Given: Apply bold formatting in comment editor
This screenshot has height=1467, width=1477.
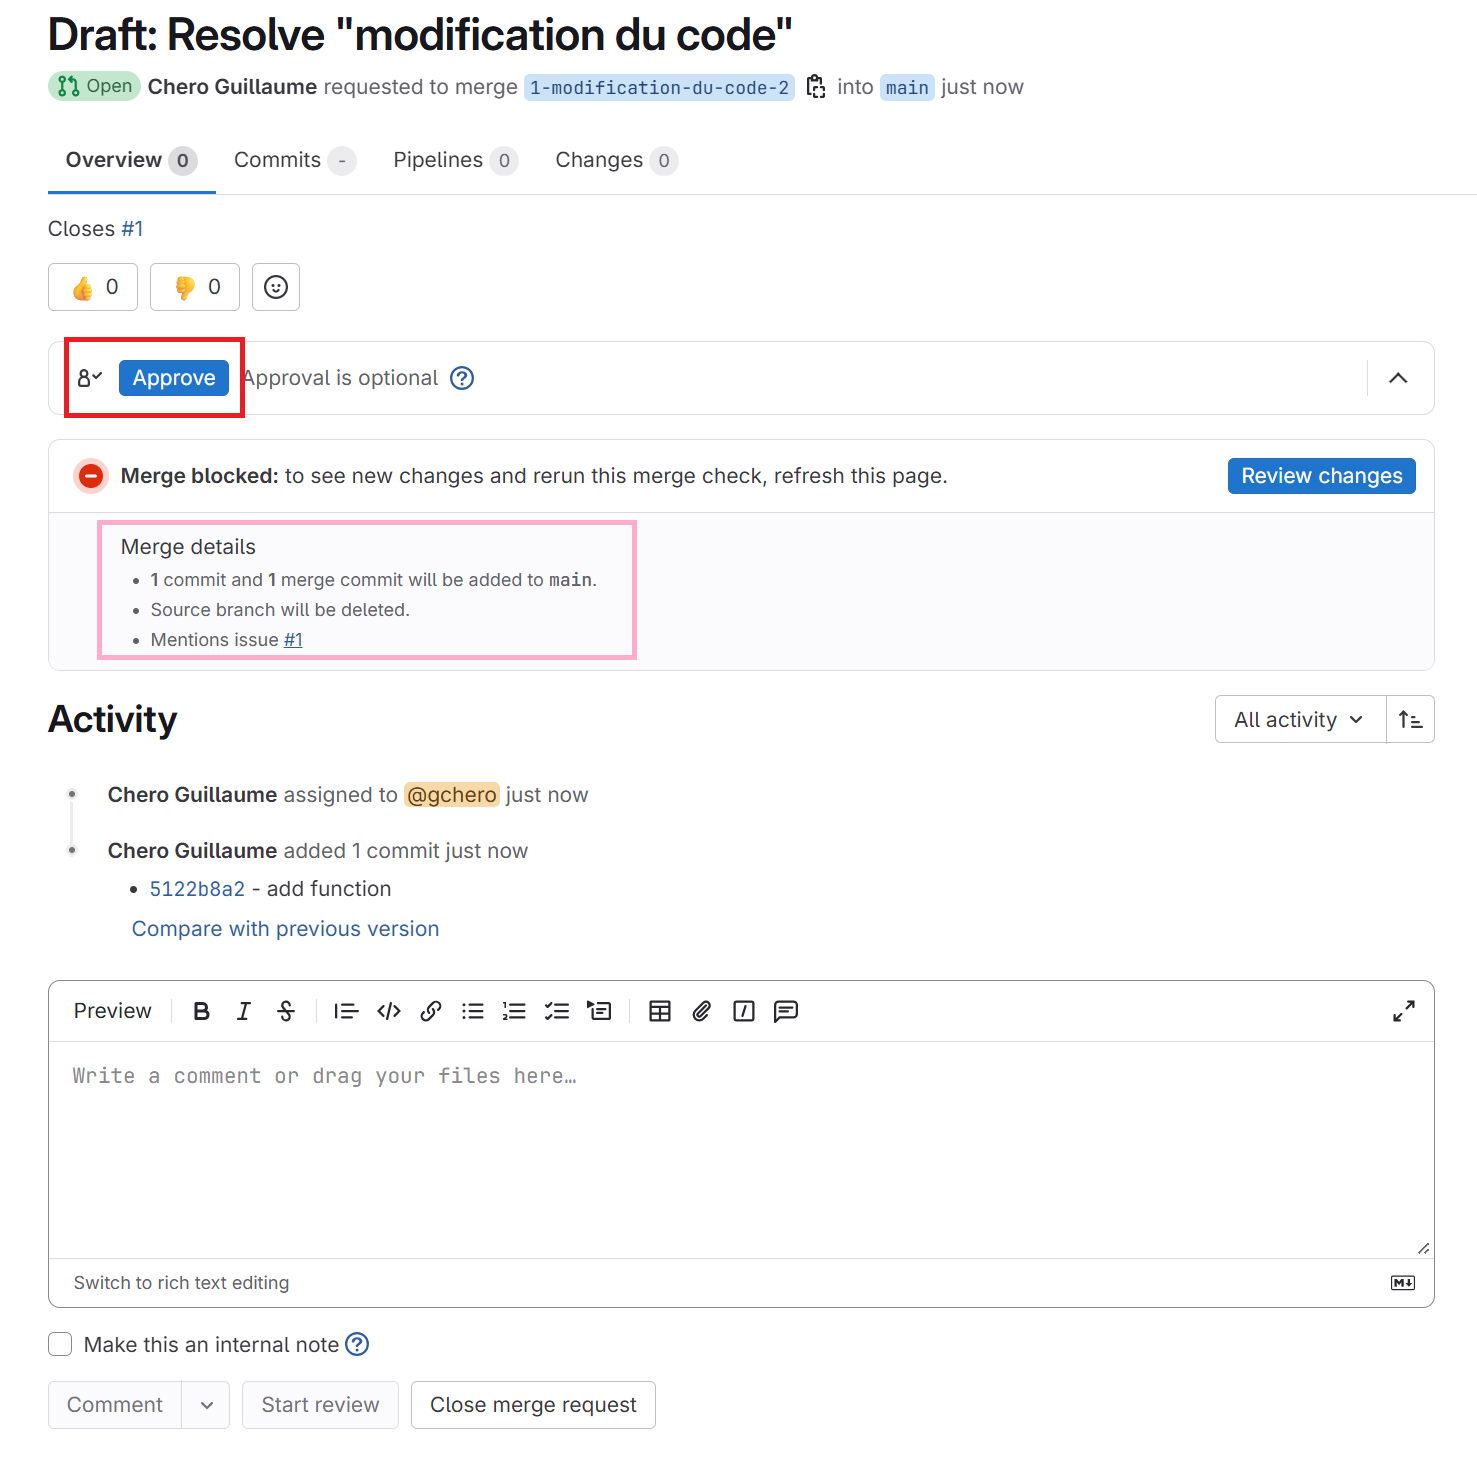Looking at the screenshot, I should point(201,1011).
